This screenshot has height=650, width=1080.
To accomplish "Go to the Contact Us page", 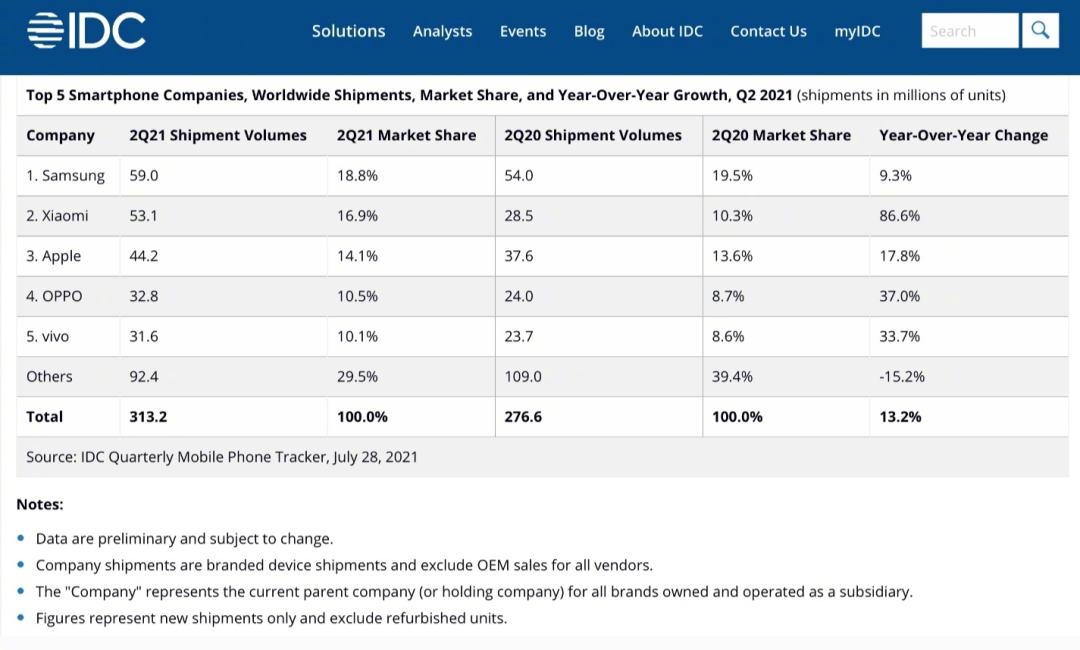I will (768, 31).
